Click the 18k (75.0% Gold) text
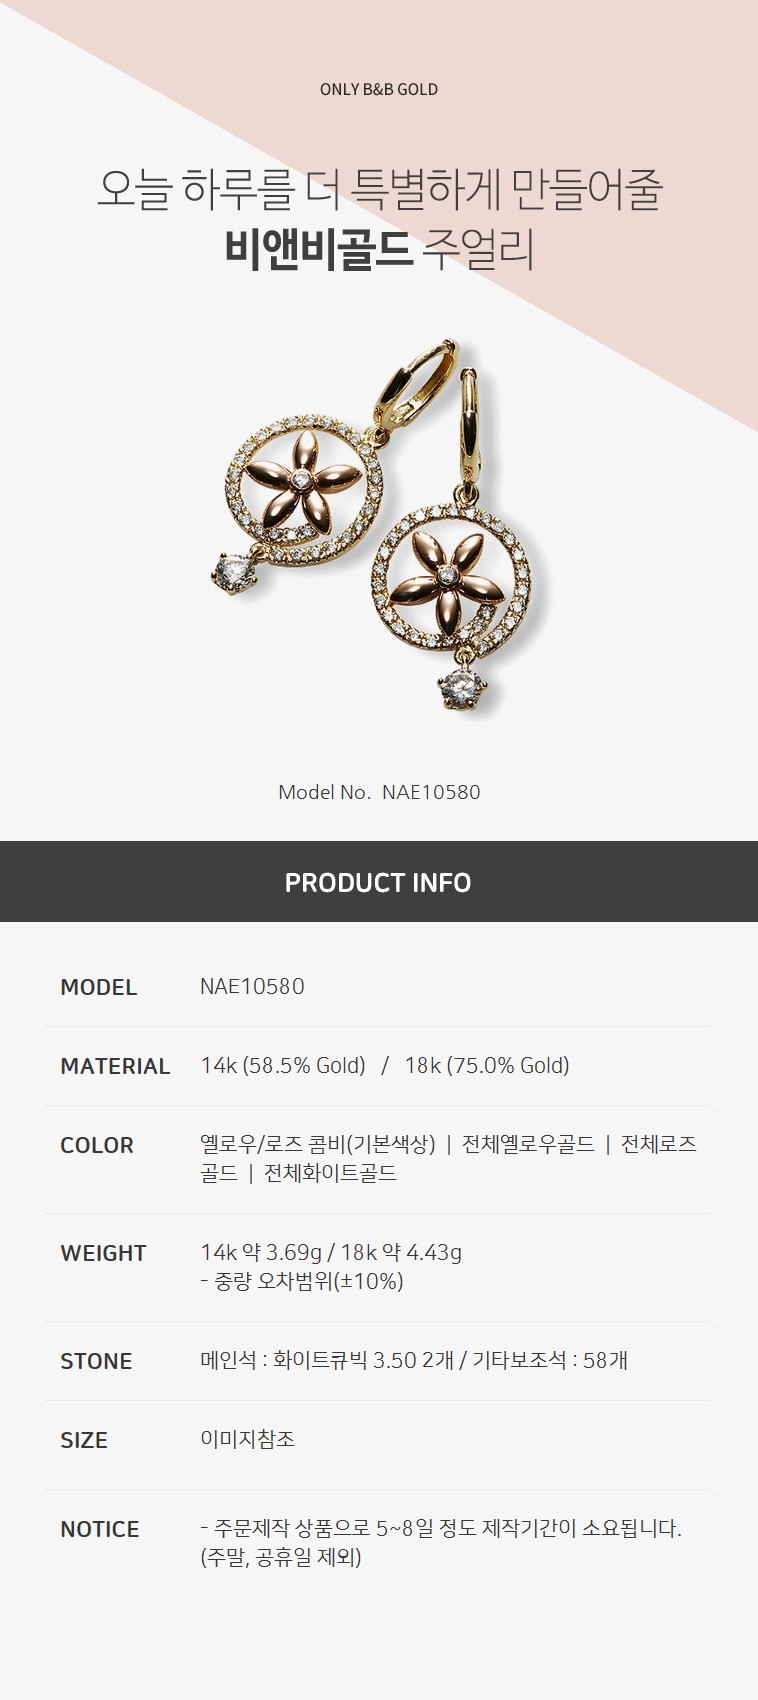The height and width of the screenshot is (1700, 758). pos(487,1065)
